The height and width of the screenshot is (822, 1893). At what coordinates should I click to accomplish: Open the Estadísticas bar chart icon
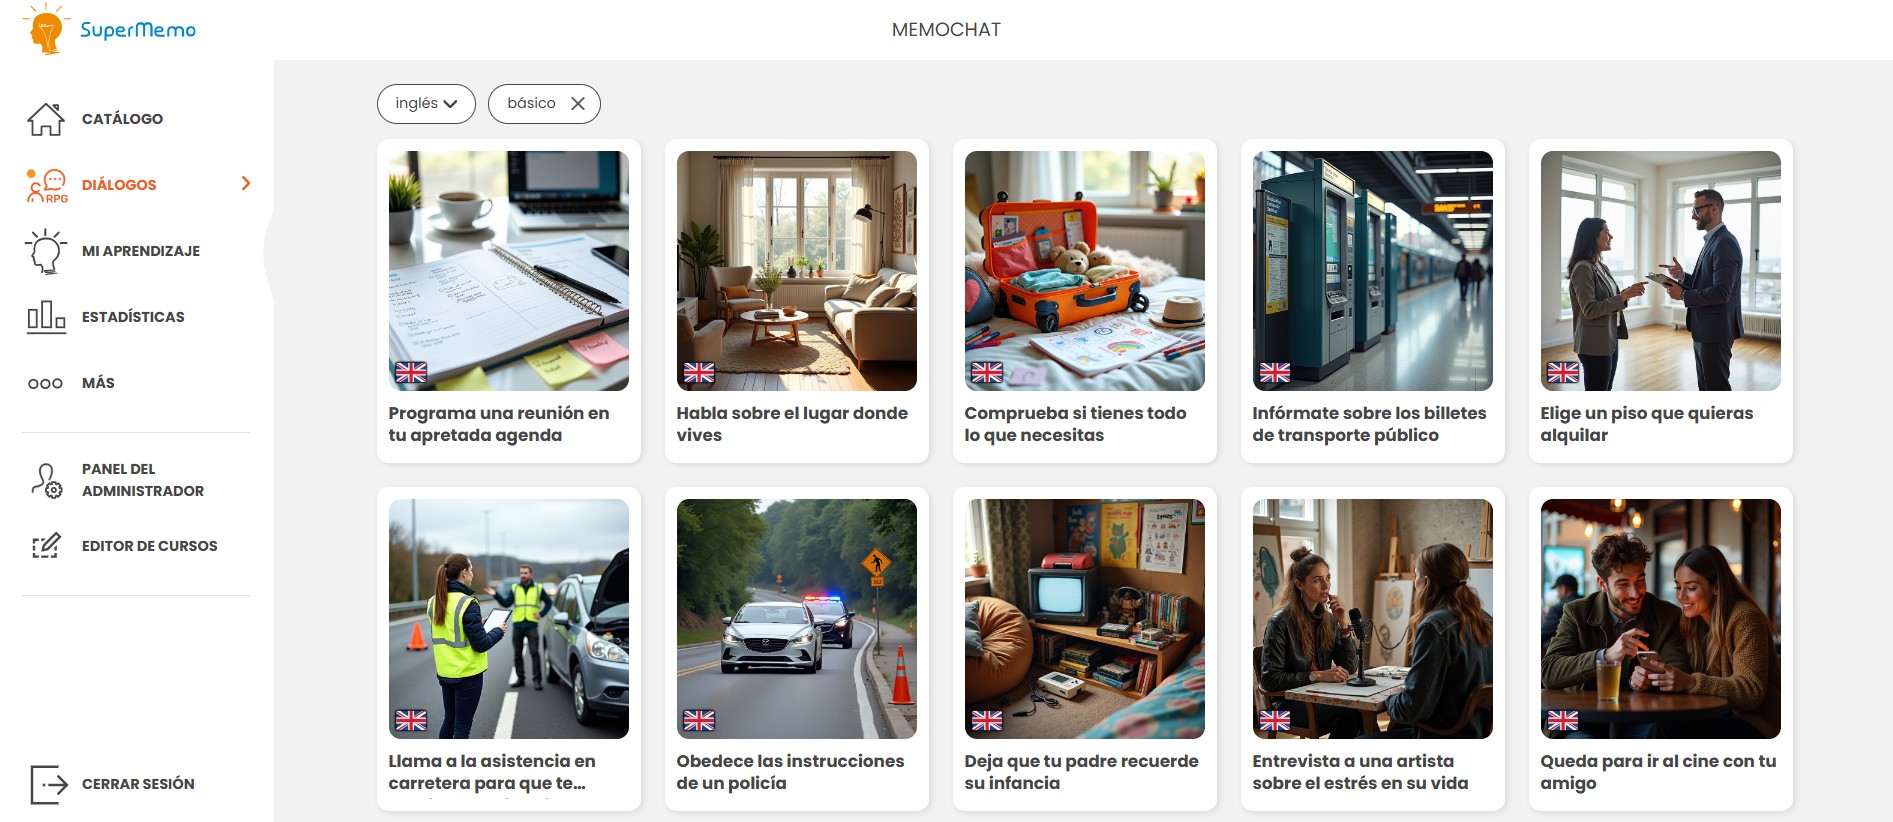pos(46,317)
